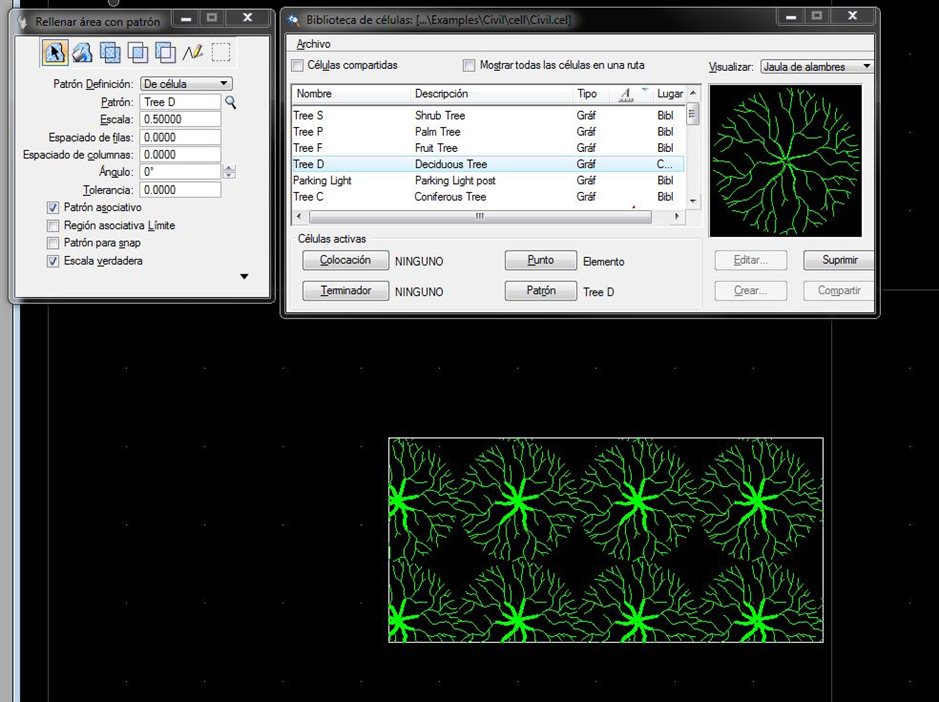
Task: Toggle Patrón asociativo checkbox
Action: coord(53,208)
